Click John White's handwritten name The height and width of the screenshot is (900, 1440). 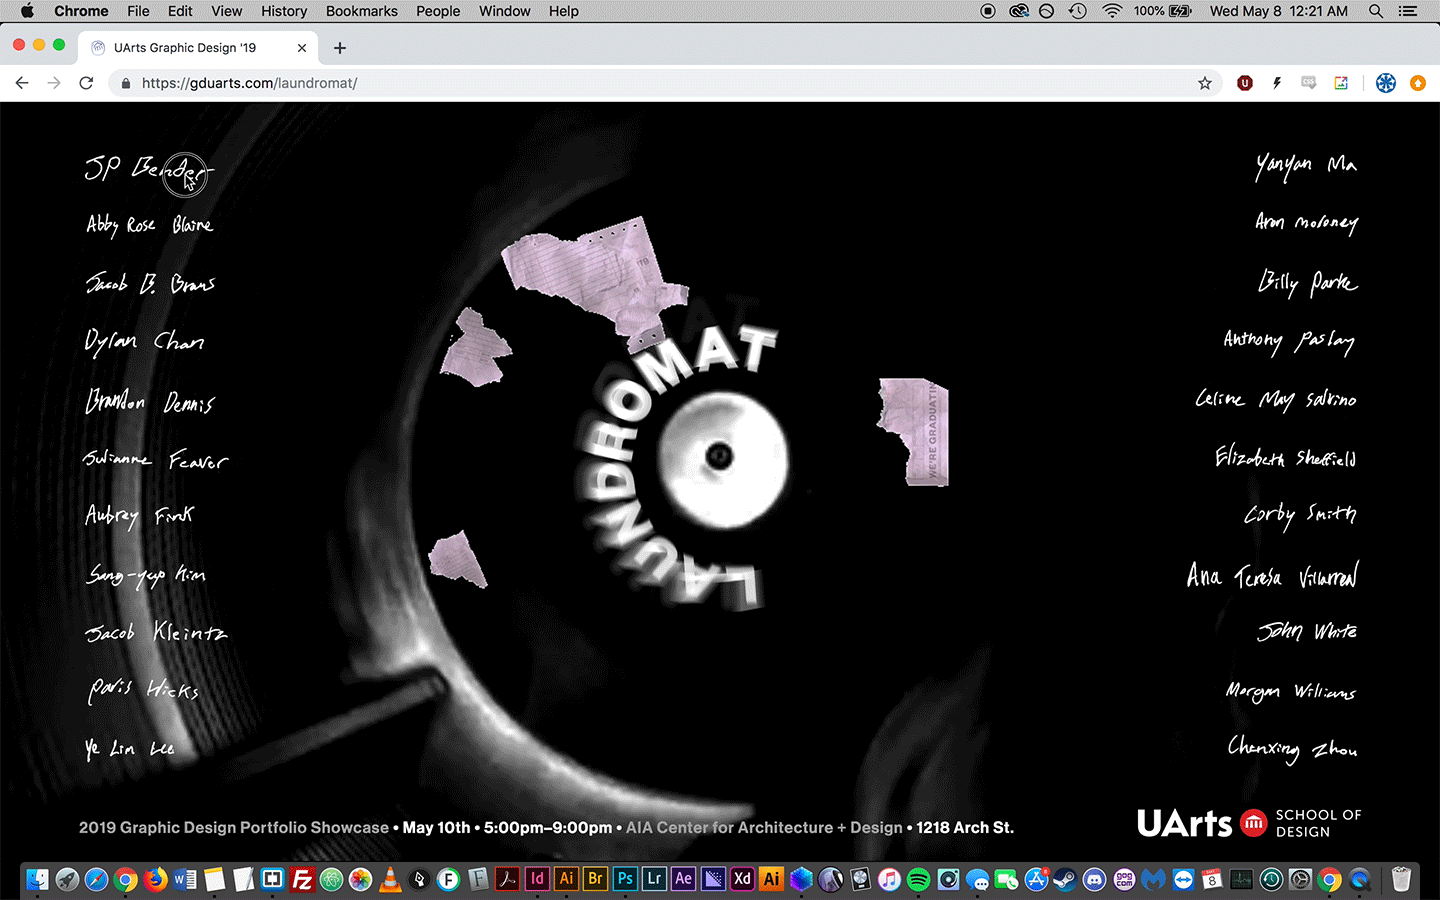[1307, 631]
